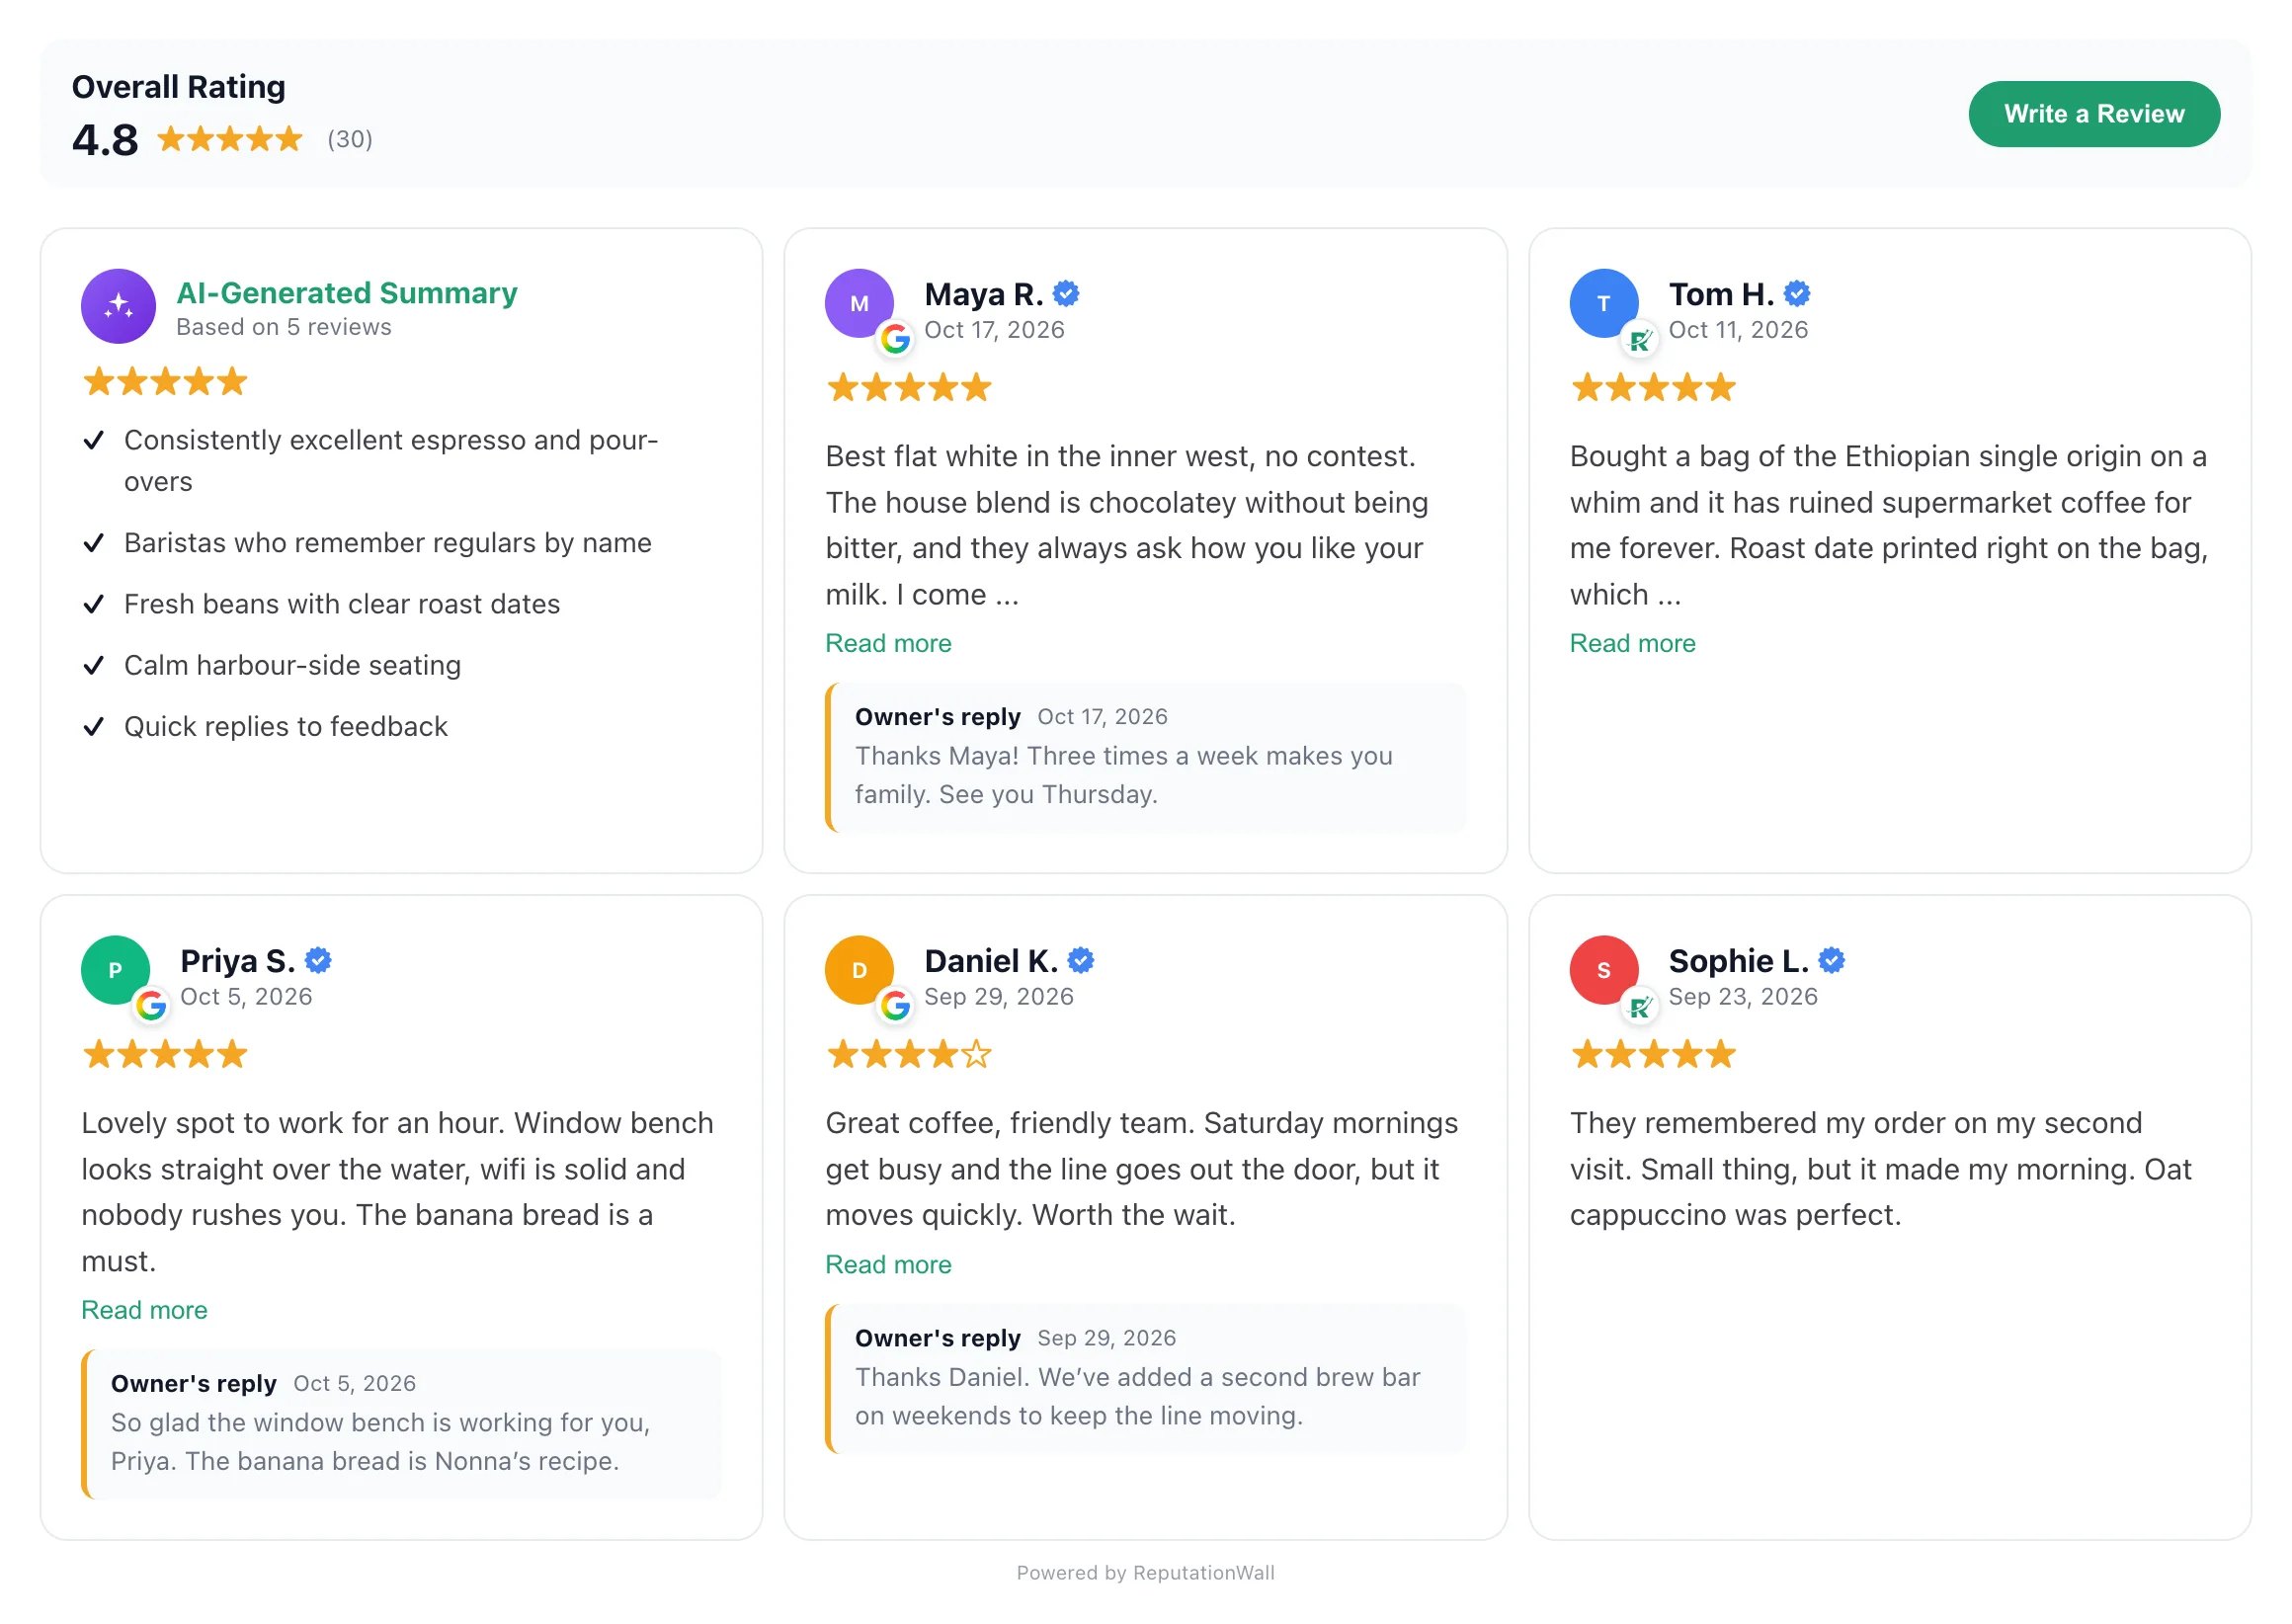Click verified badge next to Sophie L.
The height and width of the screenshot is (1624, 2292).
click(x=1831, y=960)
